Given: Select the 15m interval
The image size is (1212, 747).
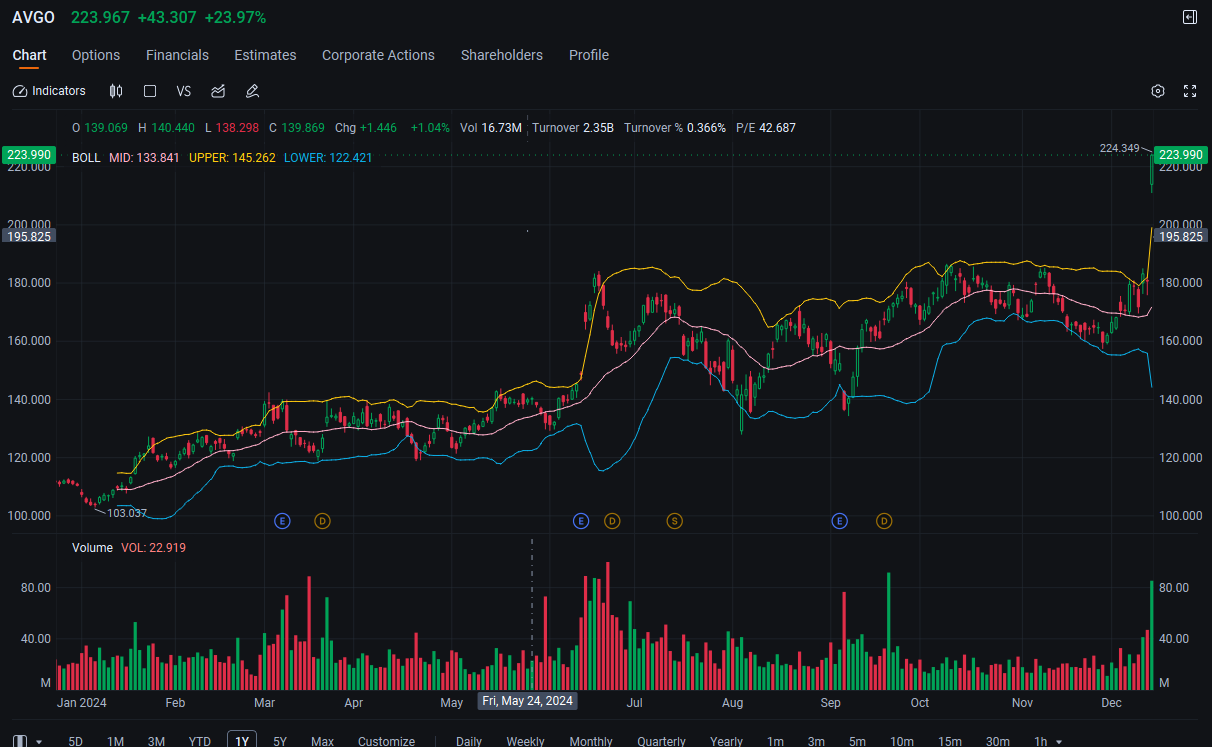Looking at the screenshot, I should click(950, 741).
